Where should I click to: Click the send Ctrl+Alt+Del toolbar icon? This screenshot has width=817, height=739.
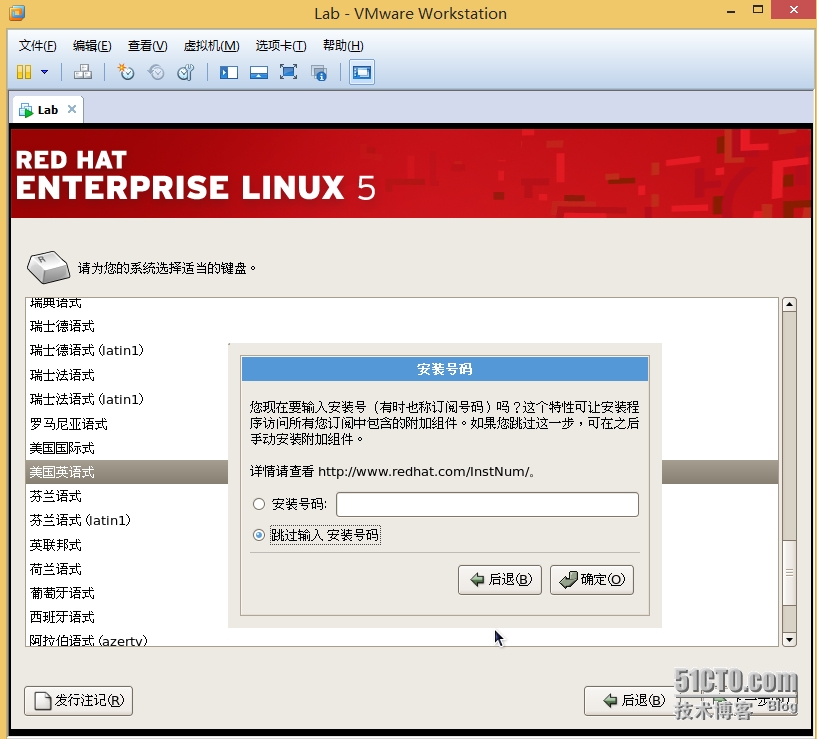pos(83,72)
